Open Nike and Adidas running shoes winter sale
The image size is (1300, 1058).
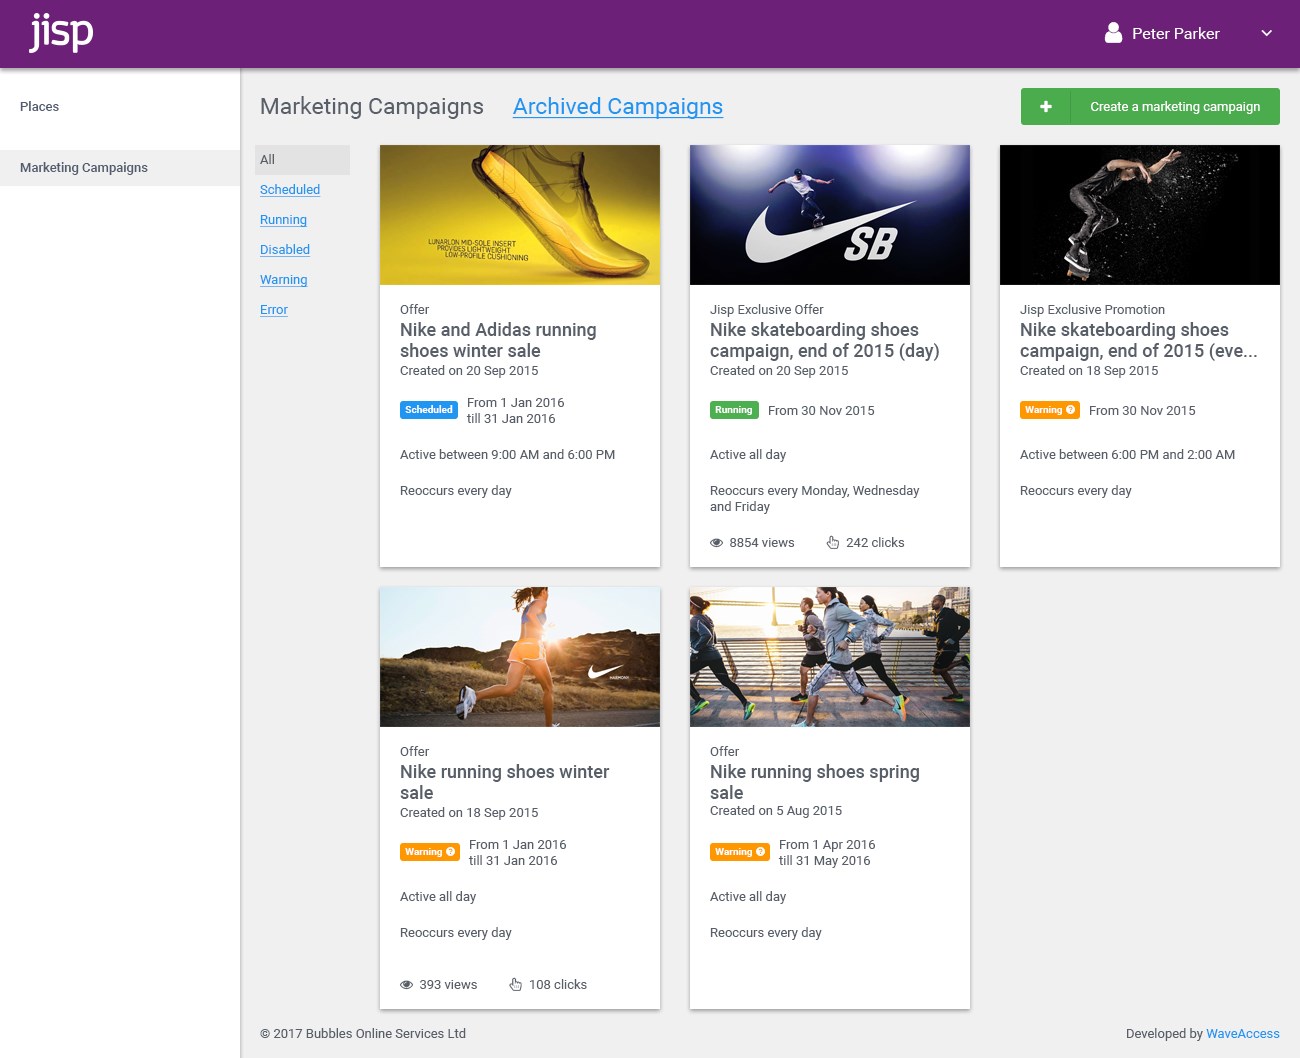click(498, 340)
